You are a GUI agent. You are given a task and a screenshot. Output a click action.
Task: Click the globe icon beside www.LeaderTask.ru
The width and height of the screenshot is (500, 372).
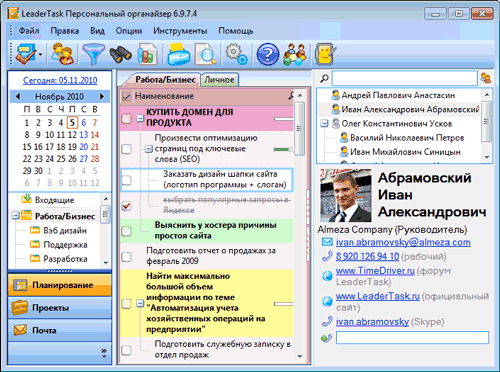(x=327, y=301)
